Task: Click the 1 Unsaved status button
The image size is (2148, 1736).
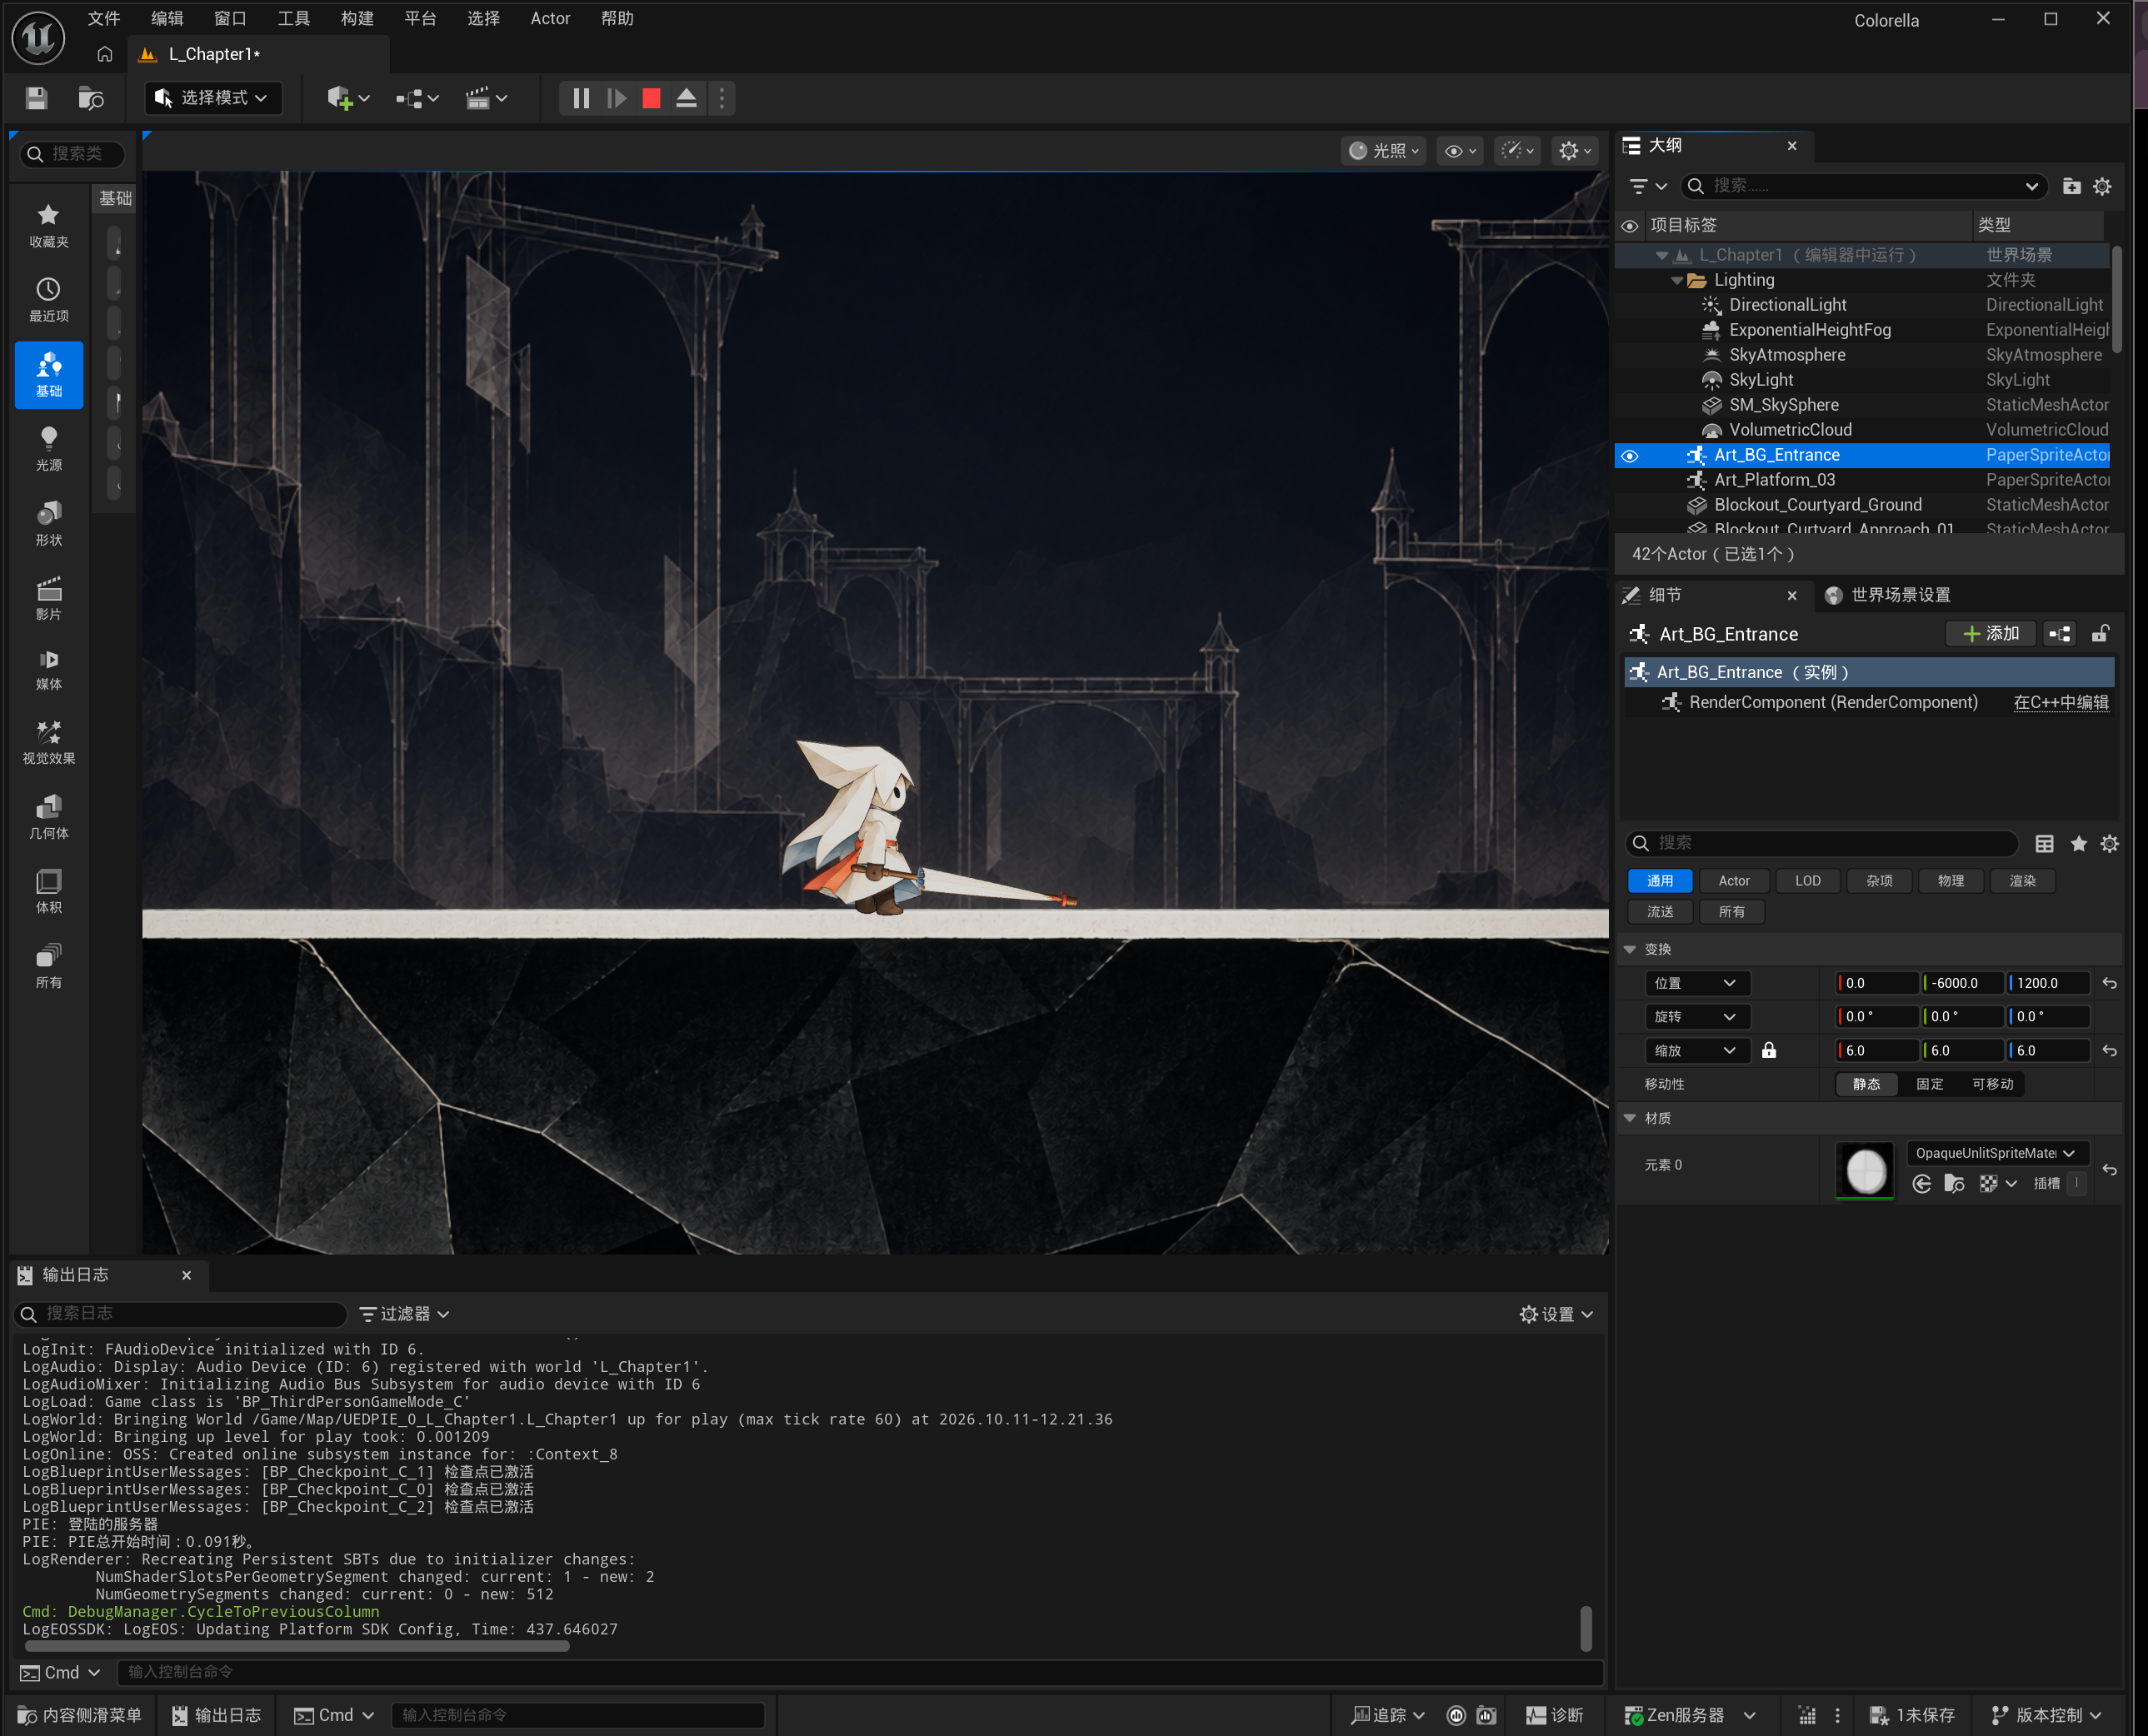Action: tap(1912, 1715)
